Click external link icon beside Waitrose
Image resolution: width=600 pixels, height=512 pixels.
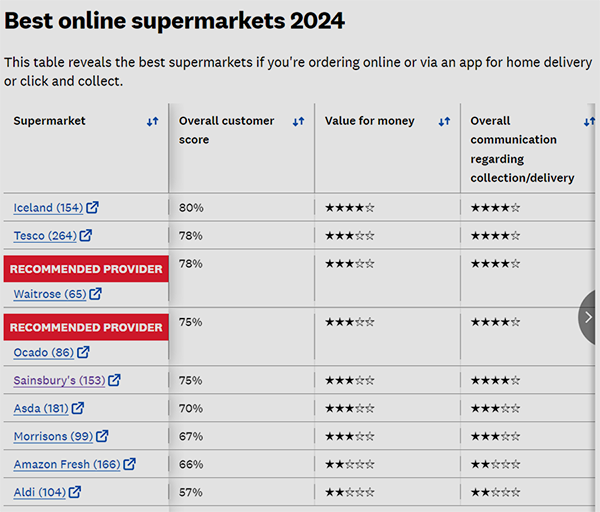click(x=95, y=294)
